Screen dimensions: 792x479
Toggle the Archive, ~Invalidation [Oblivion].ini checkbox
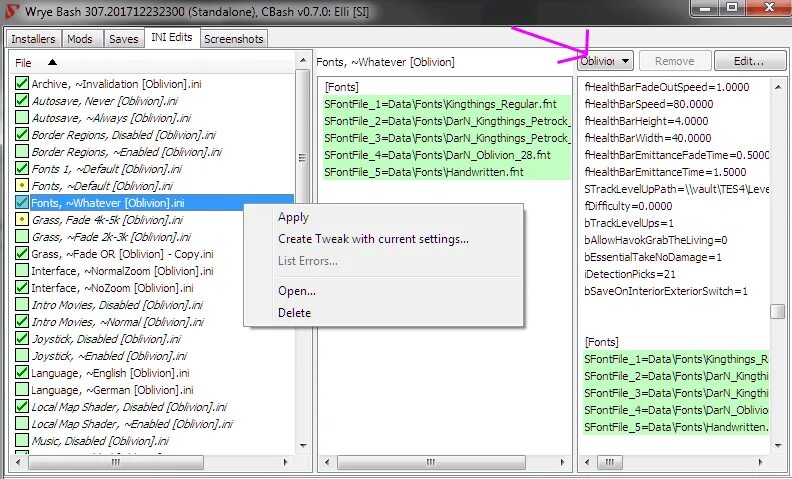(22, 83)
